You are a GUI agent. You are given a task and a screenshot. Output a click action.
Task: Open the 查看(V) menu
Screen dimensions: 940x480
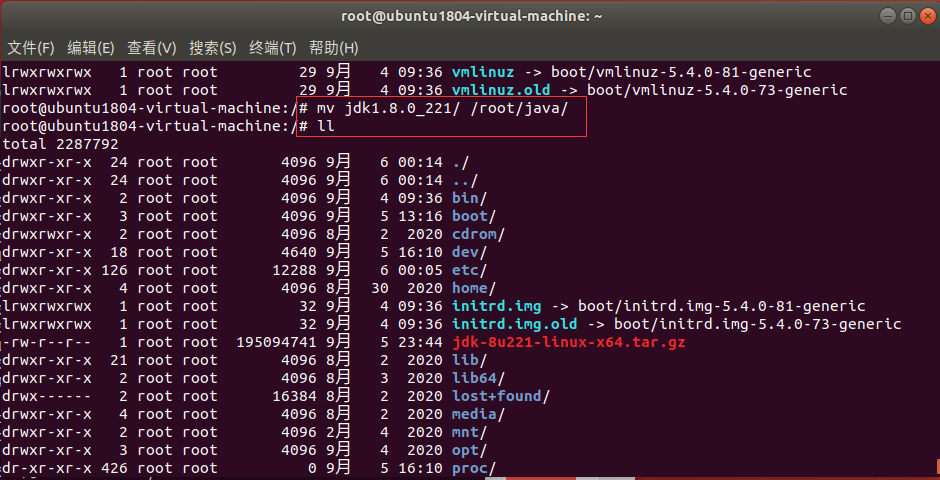[152, 48]
